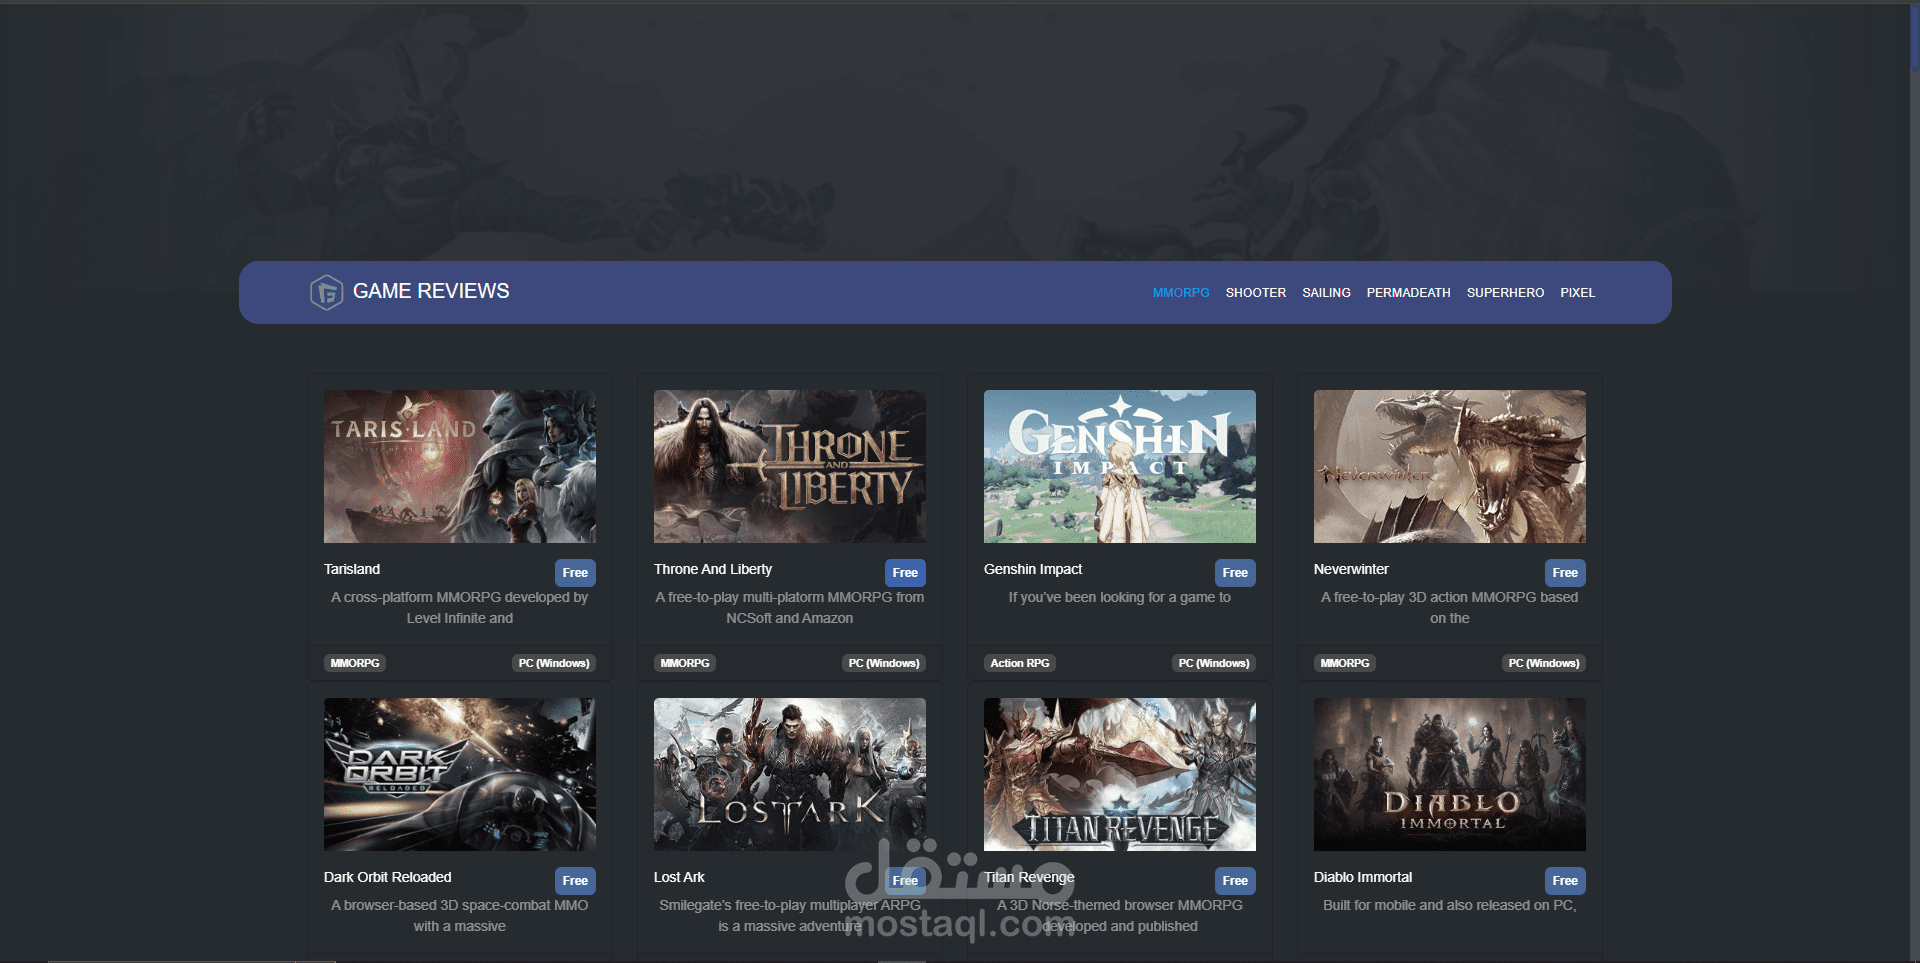This screenshot has height=963, width=1920.
Task: Click Tarisland description about Level Infinite
Action: (x=460, y=608)
